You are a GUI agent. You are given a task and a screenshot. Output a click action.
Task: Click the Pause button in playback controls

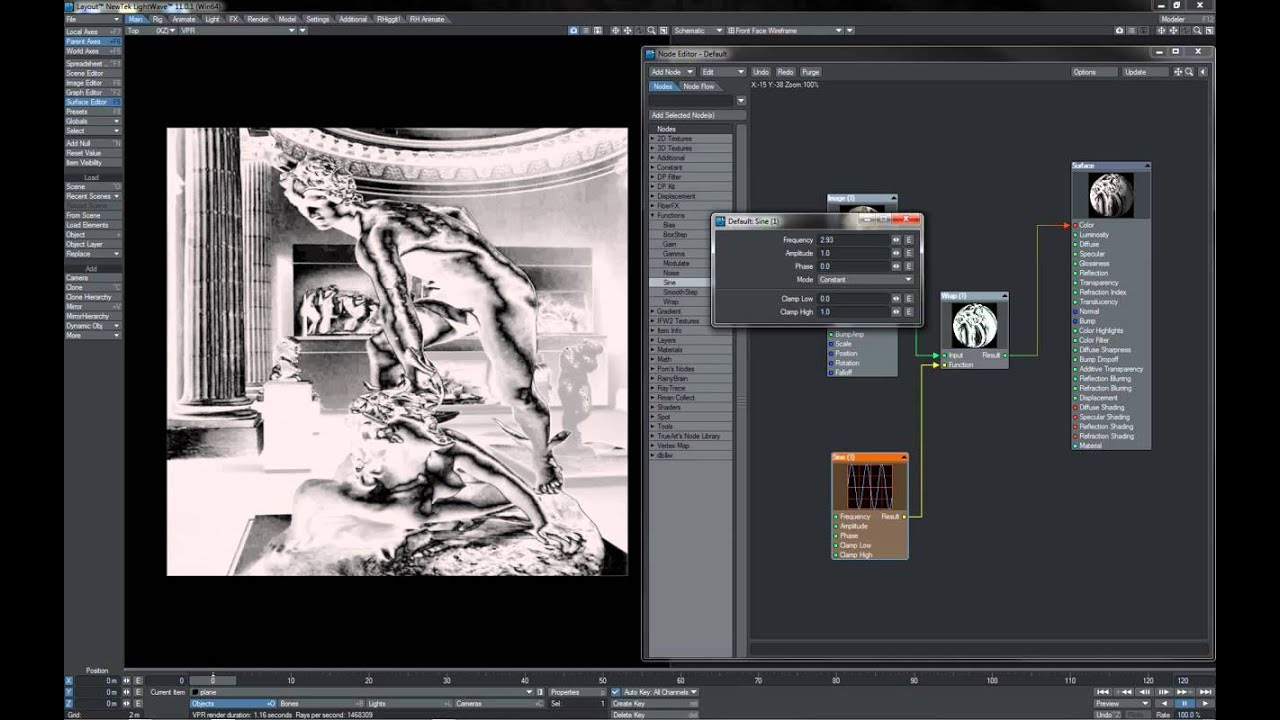pos(1184,703)
